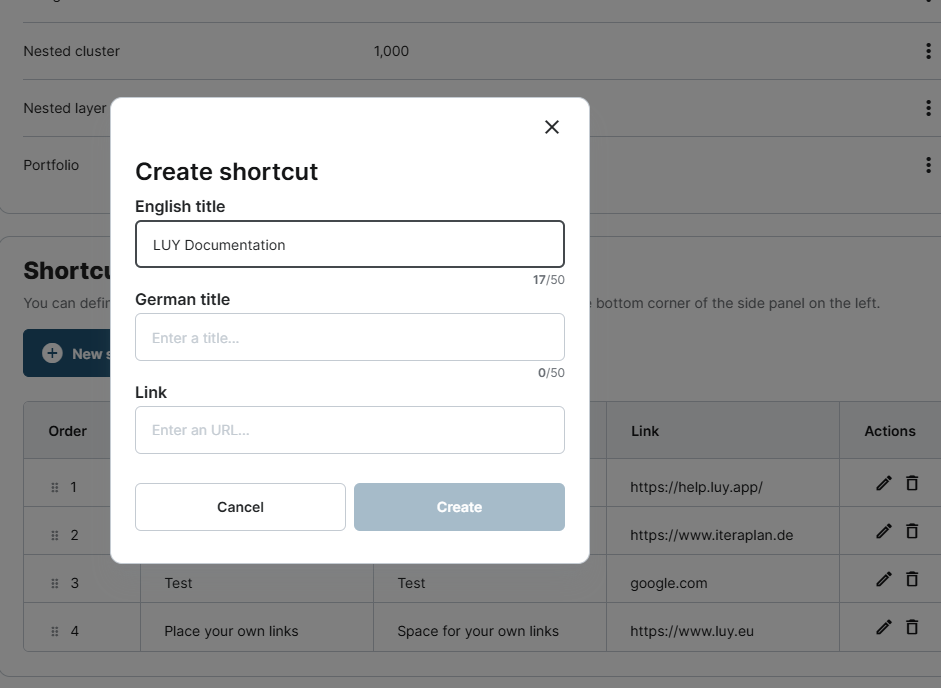The height and width of the screenshot is (688, 941).
Task: Click the drag handle of shortcut row 3
Action: tap(55, 583)
